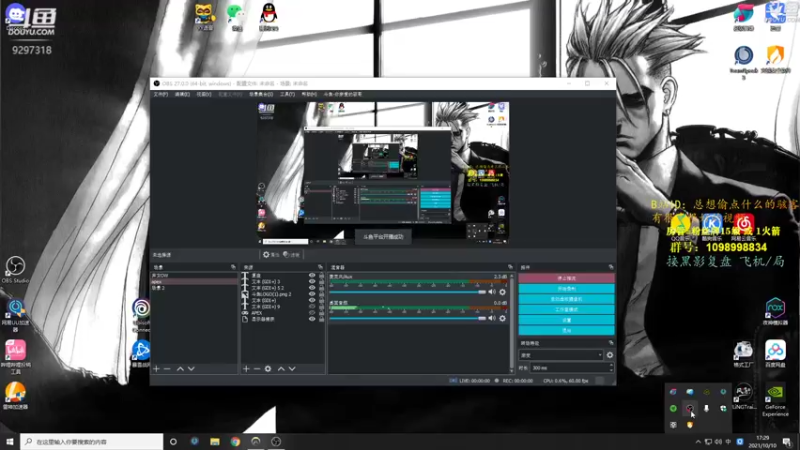Move the selected source up
This screenshot has width=800, height=450.
pyautogui.click(x=281, y=368)
